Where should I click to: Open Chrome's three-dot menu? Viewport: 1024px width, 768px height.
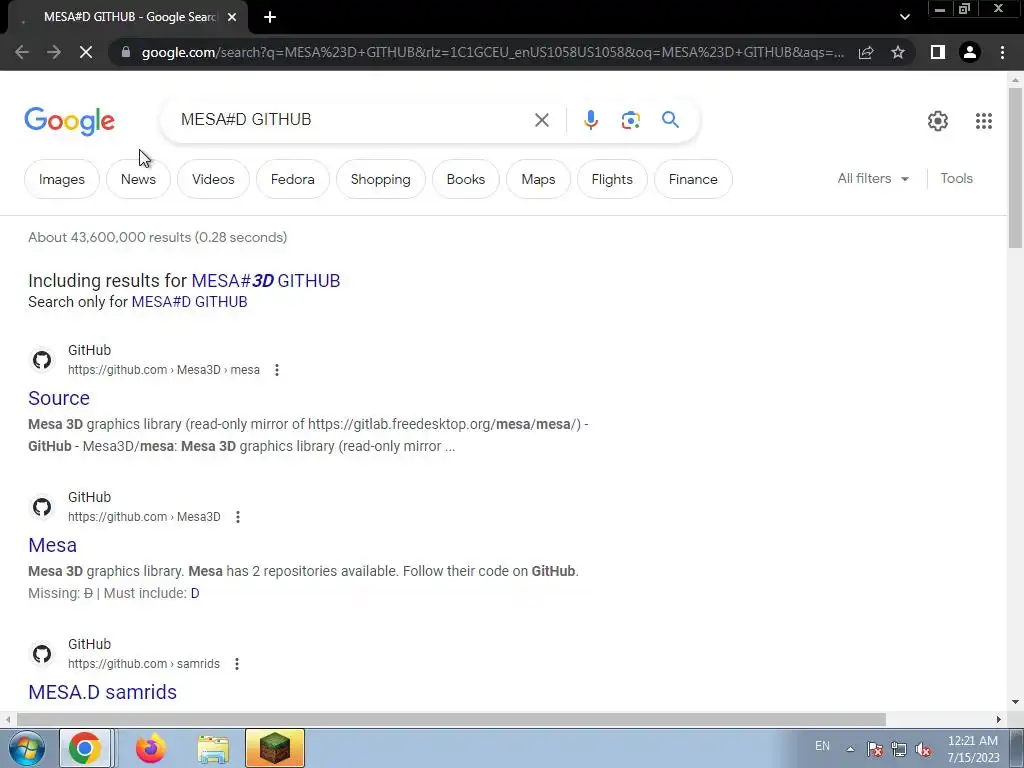[1002, 52]
